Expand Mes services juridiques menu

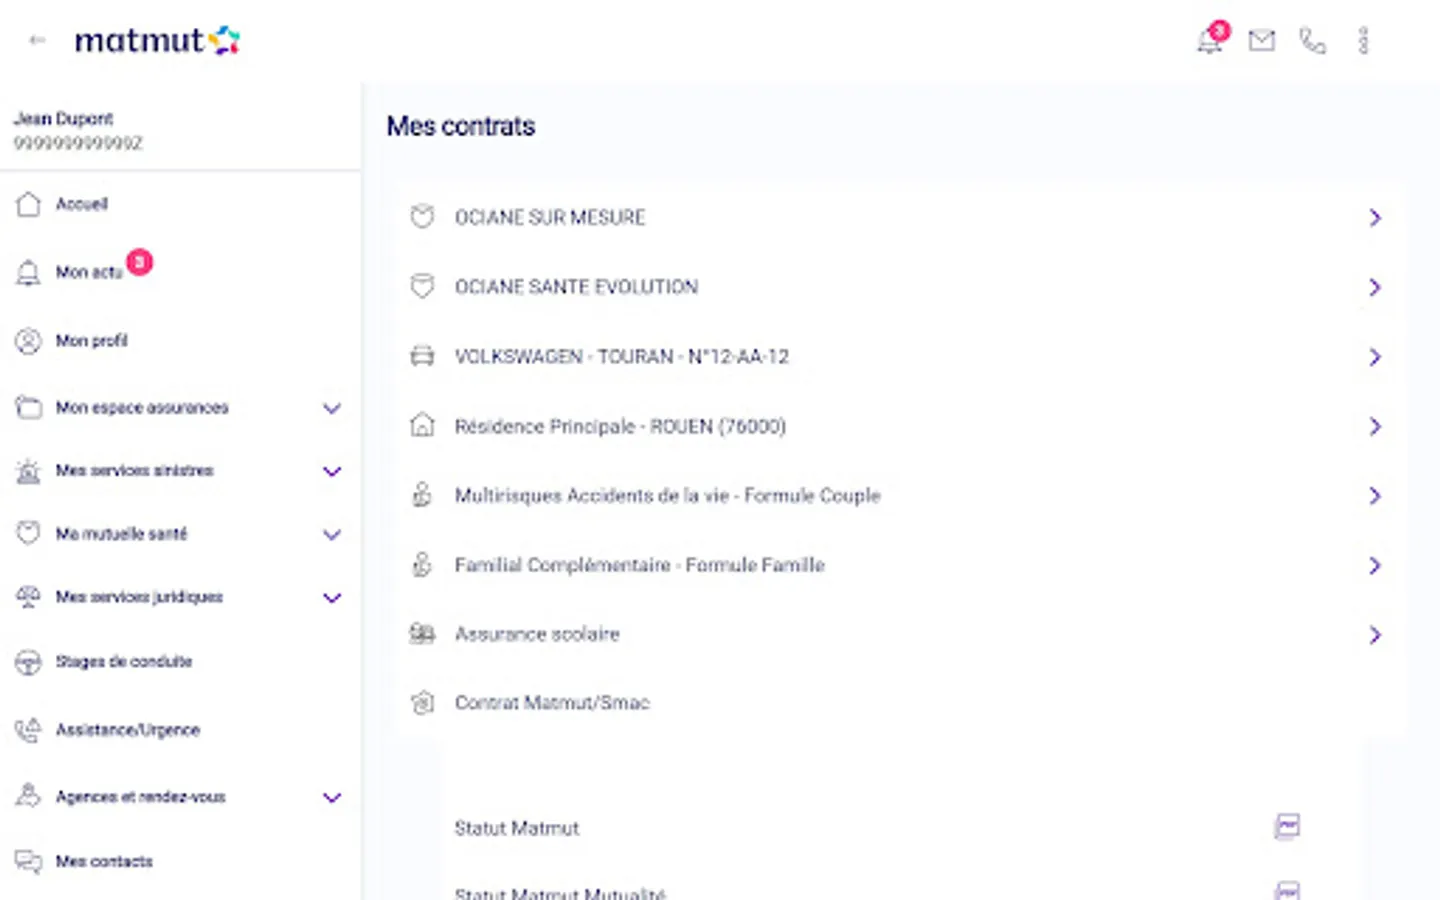tap(332, 598)
